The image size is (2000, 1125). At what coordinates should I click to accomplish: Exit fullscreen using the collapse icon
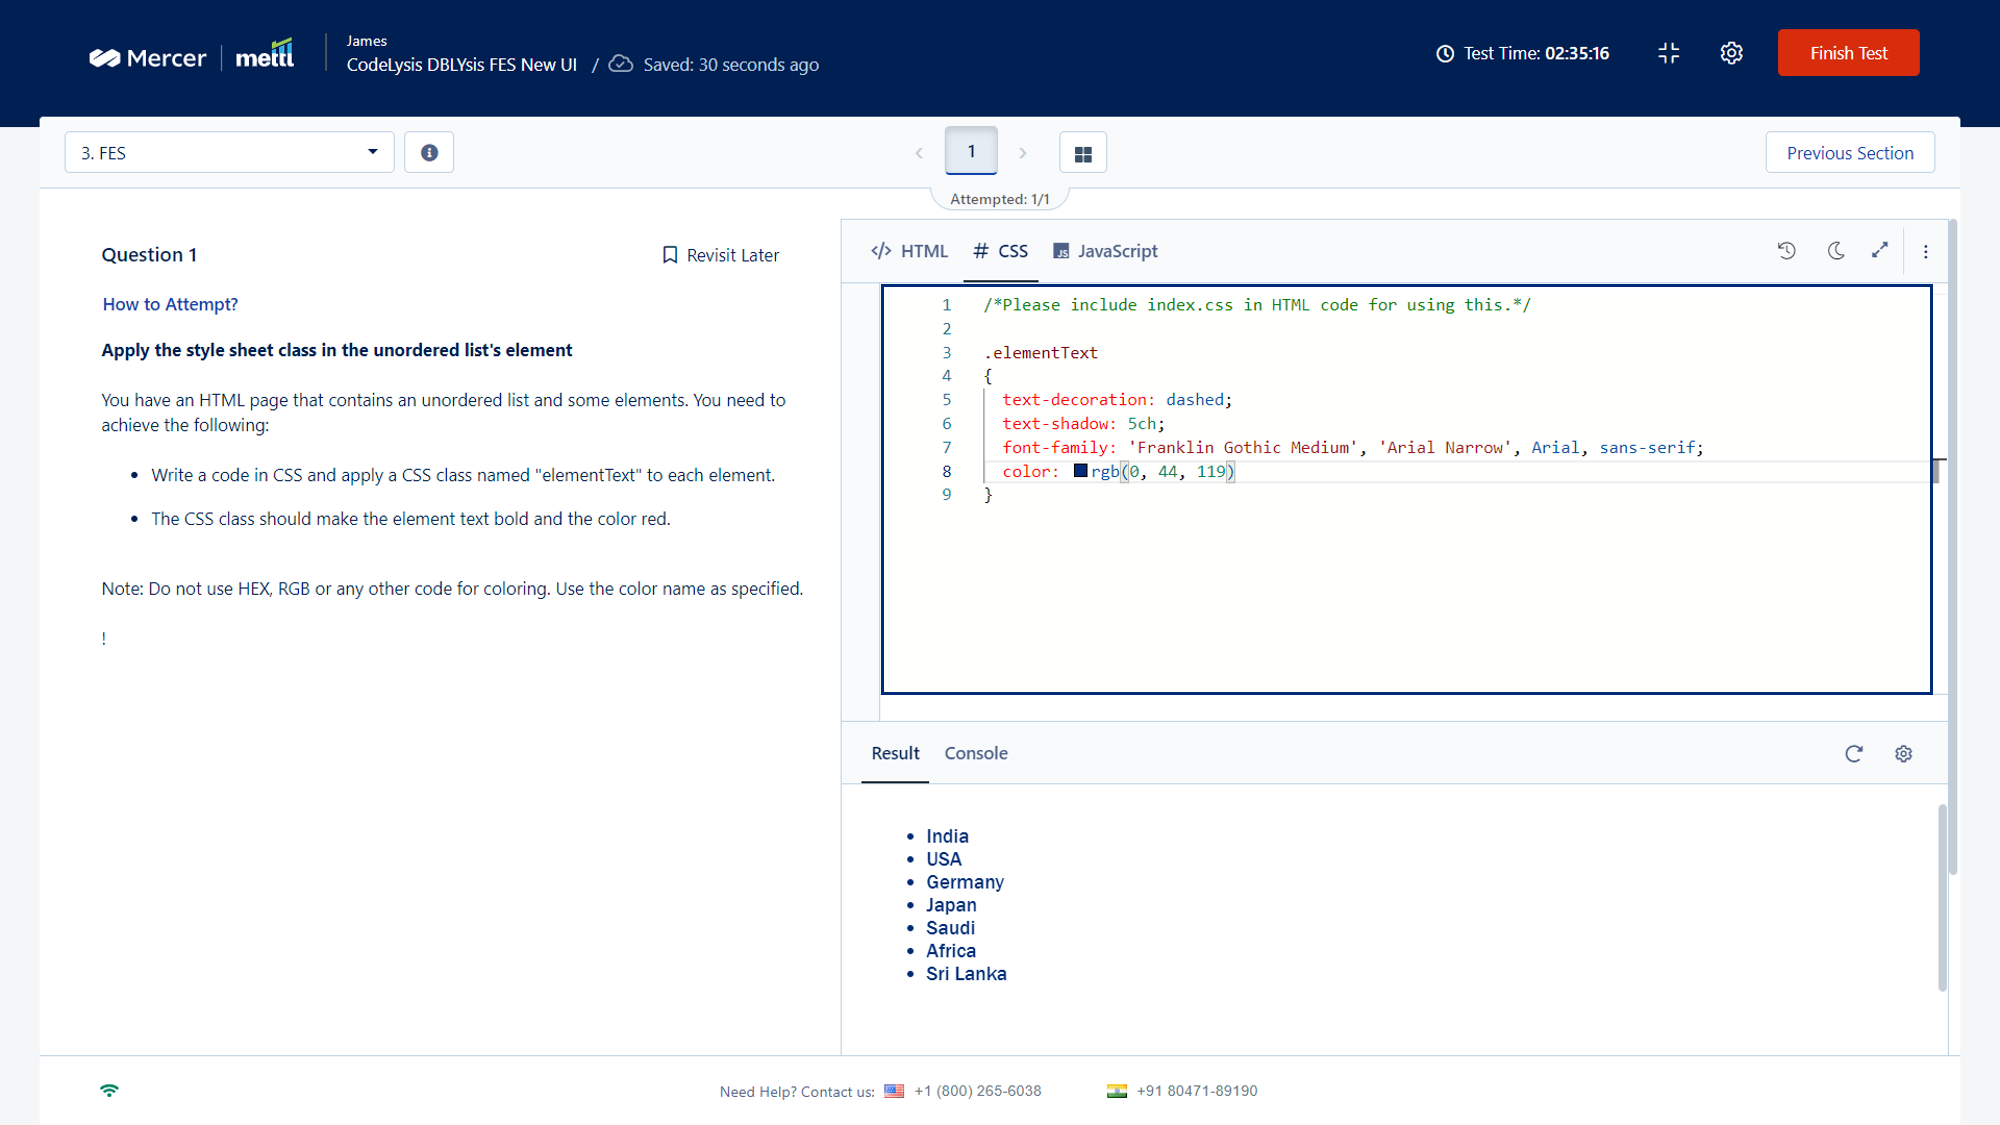point(1669,53)
